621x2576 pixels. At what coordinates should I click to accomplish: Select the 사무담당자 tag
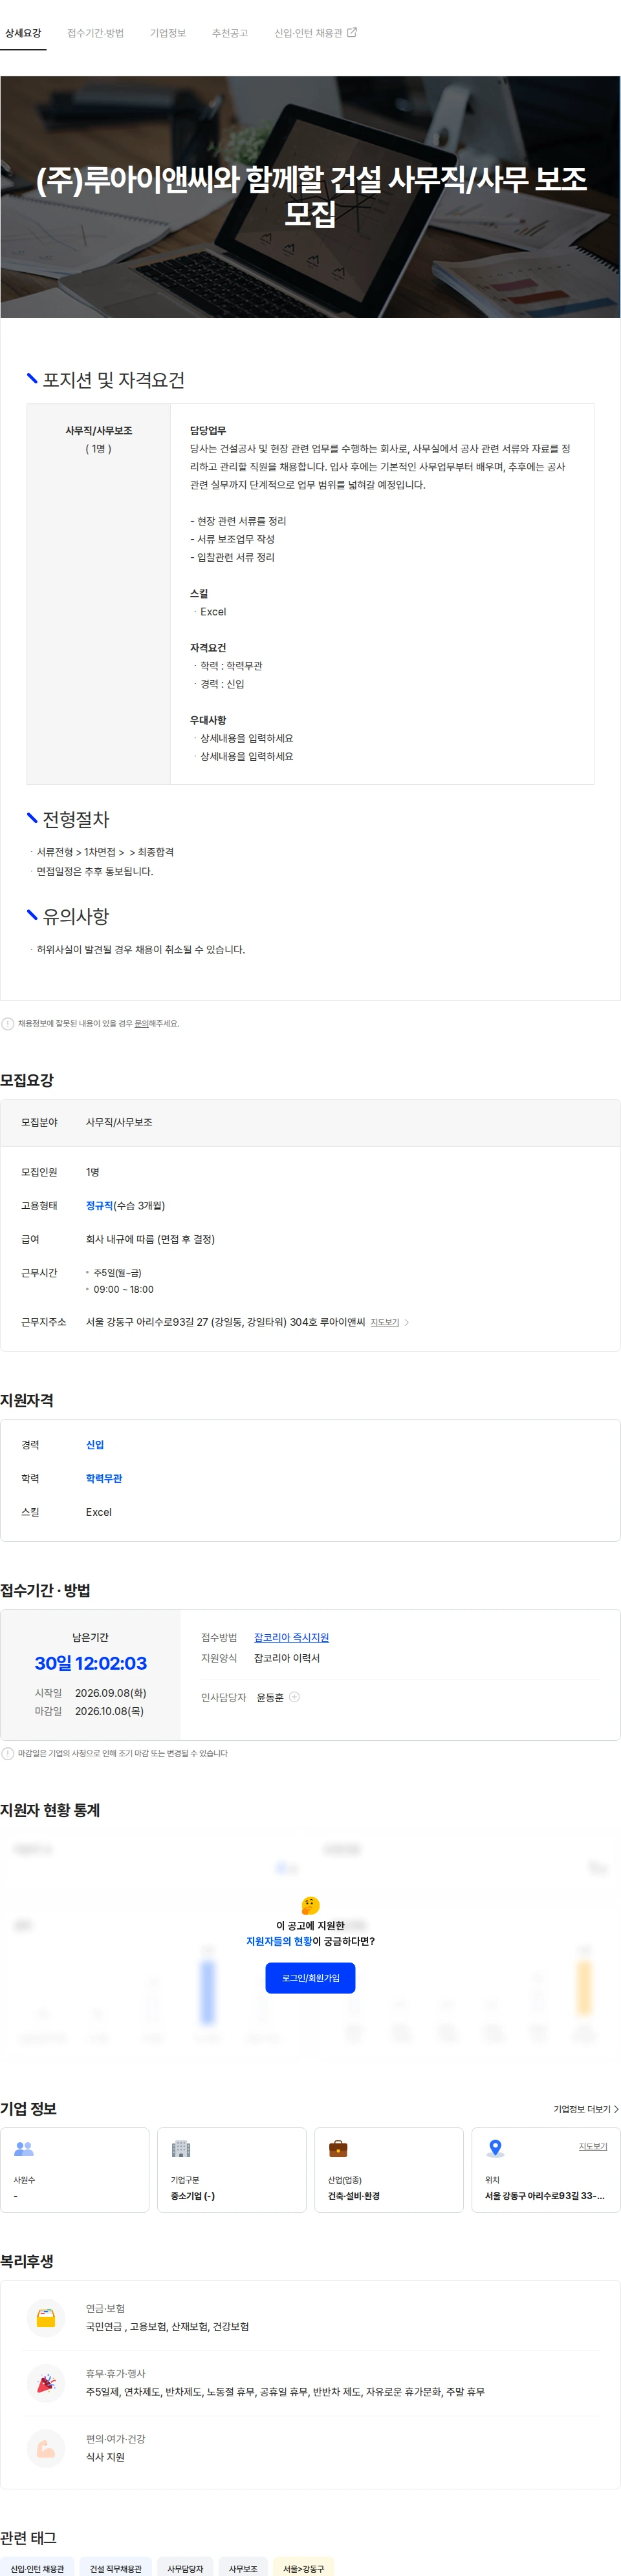tap(185, 2568)
